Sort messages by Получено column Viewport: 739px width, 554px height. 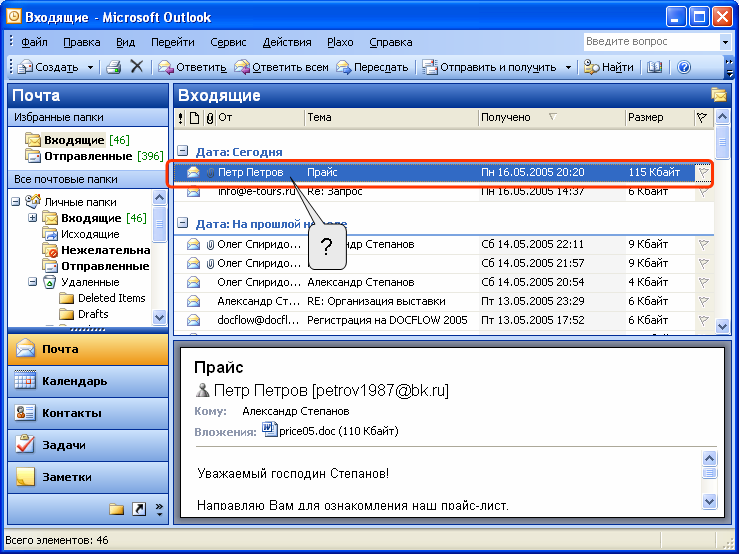click(x=551, y=118)
